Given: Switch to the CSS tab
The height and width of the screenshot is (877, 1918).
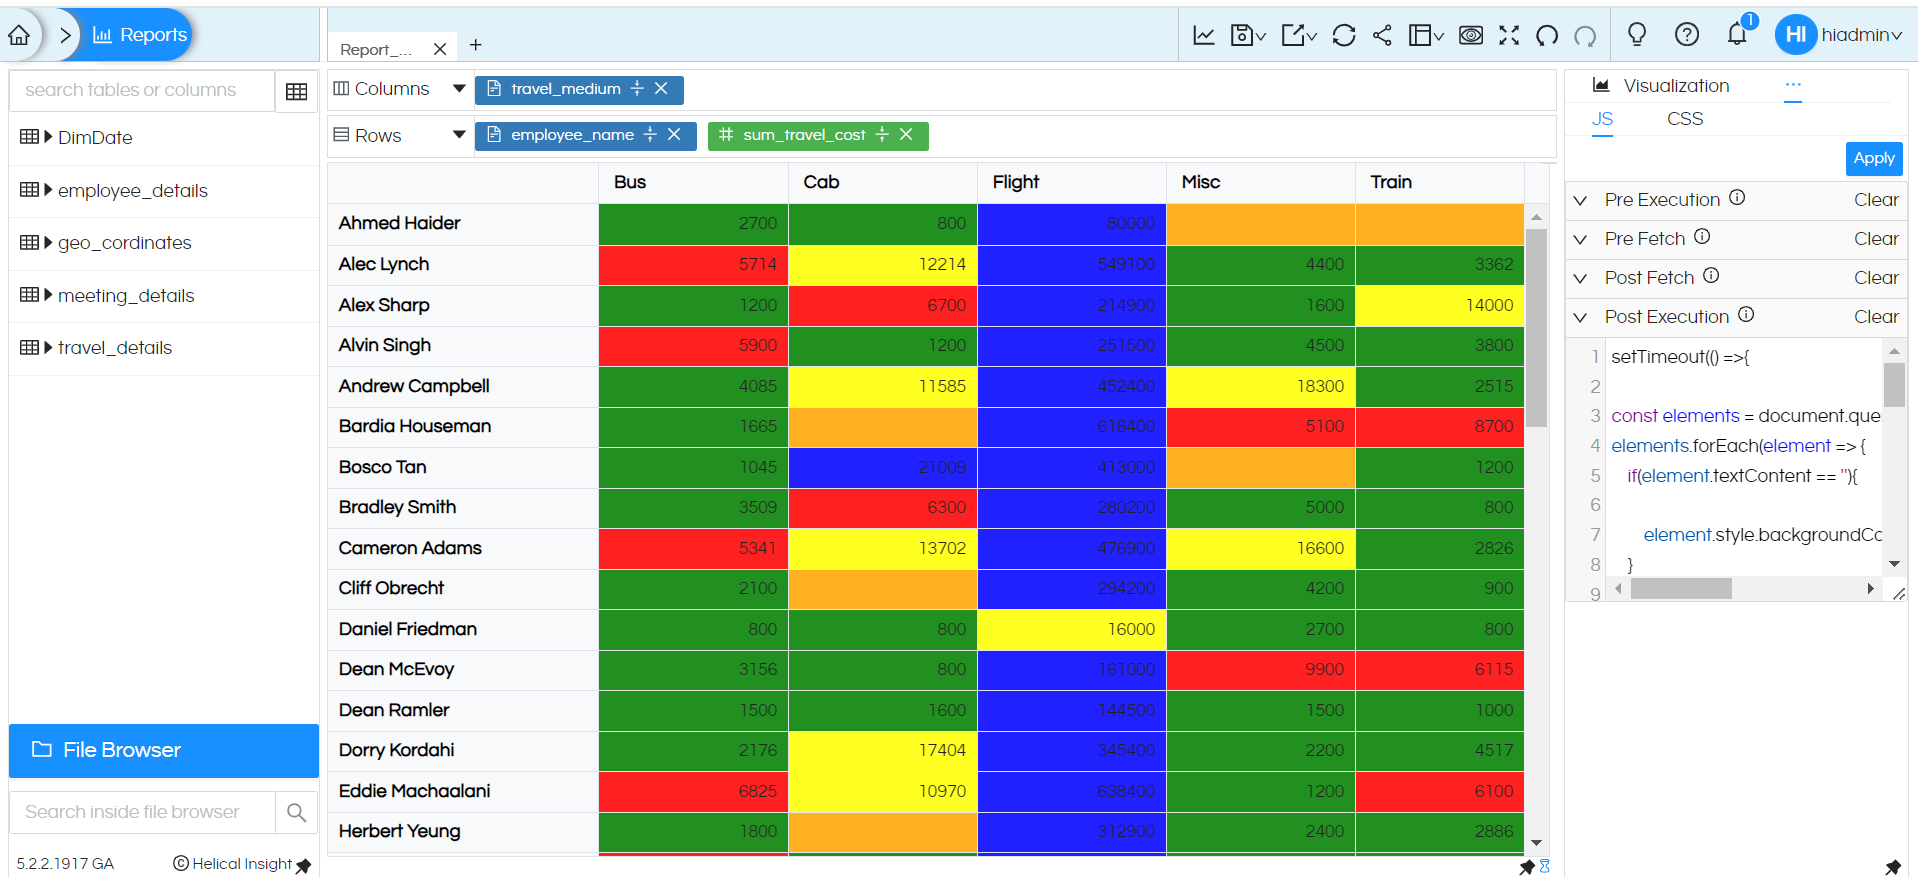Looking at the screenshot, I should (x=1685, y=119).
